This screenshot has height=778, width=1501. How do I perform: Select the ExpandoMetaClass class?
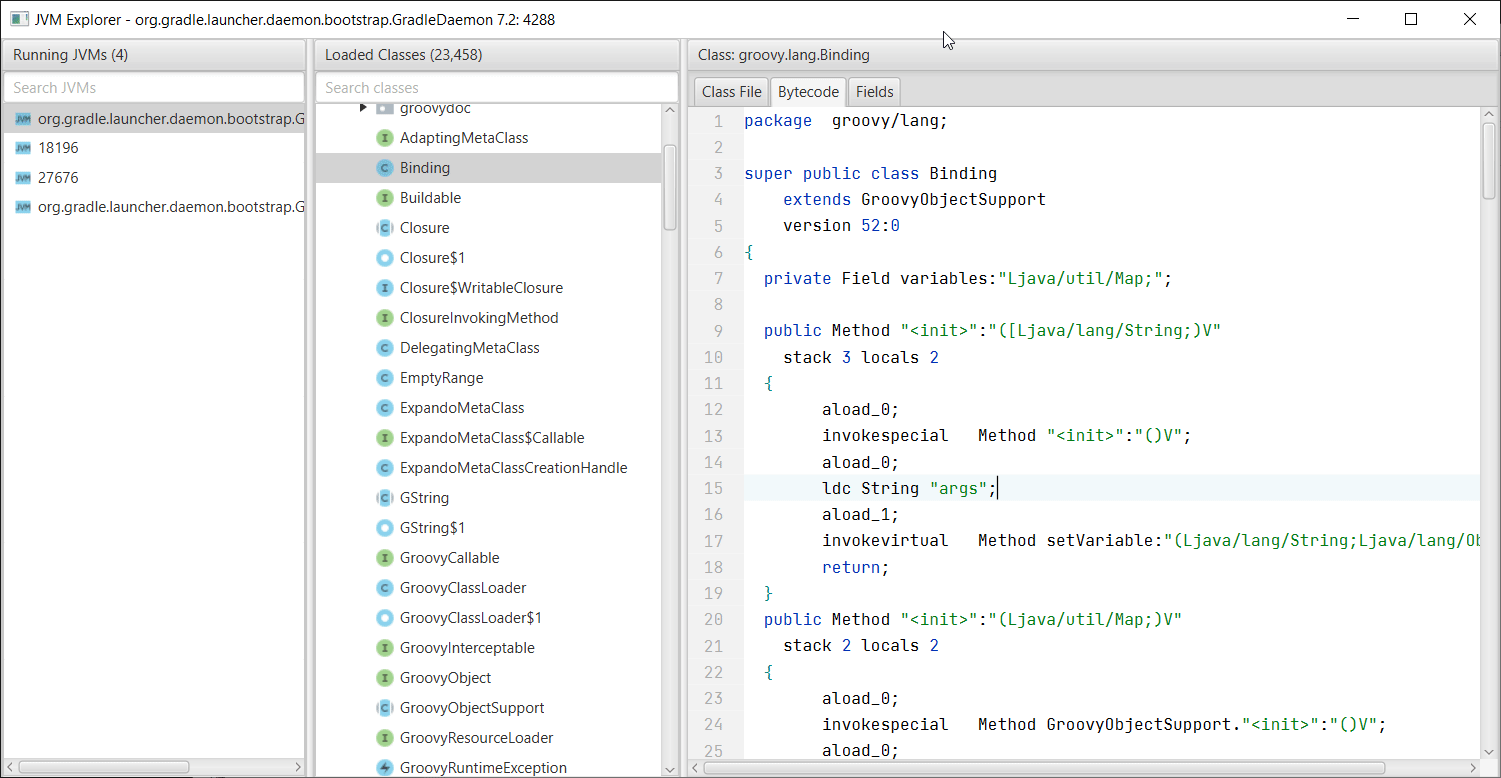(489, 408)
